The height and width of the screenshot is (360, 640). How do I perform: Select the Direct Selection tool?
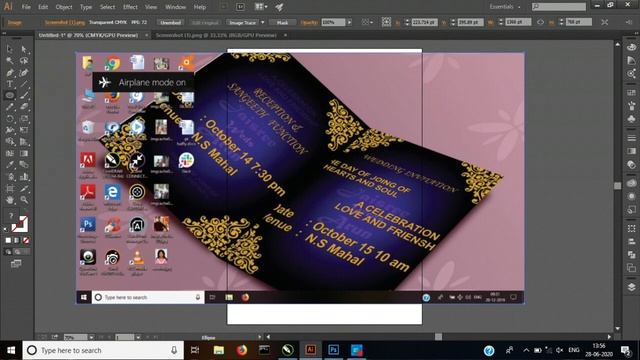24,49
